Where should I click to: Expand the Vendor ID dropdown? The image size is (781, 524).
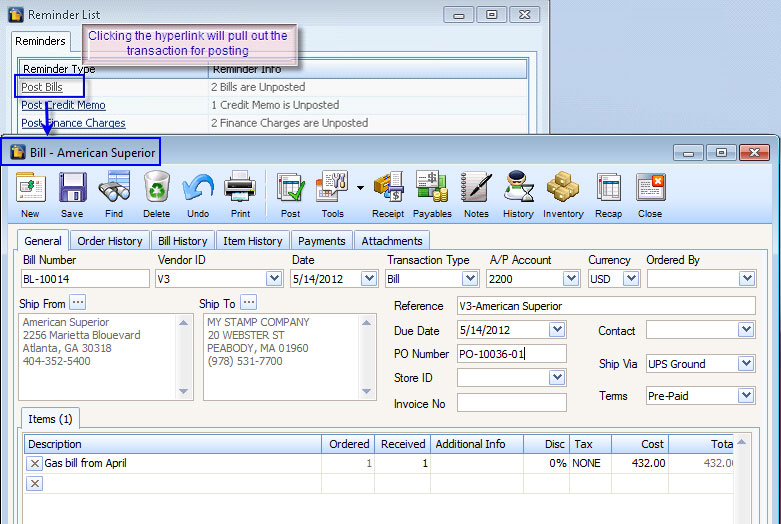click(x=274, y=278)
